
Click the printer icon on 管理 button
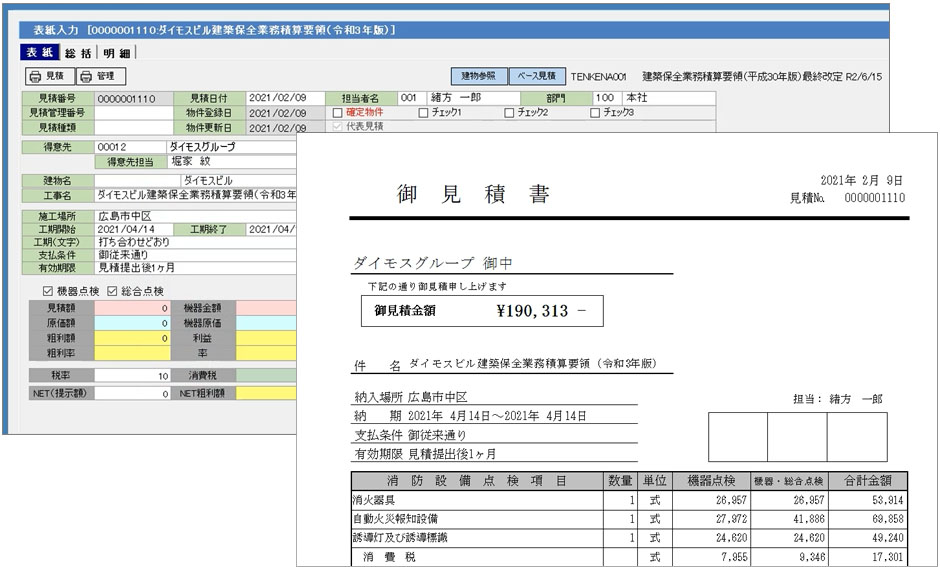(x=86, y=76)
